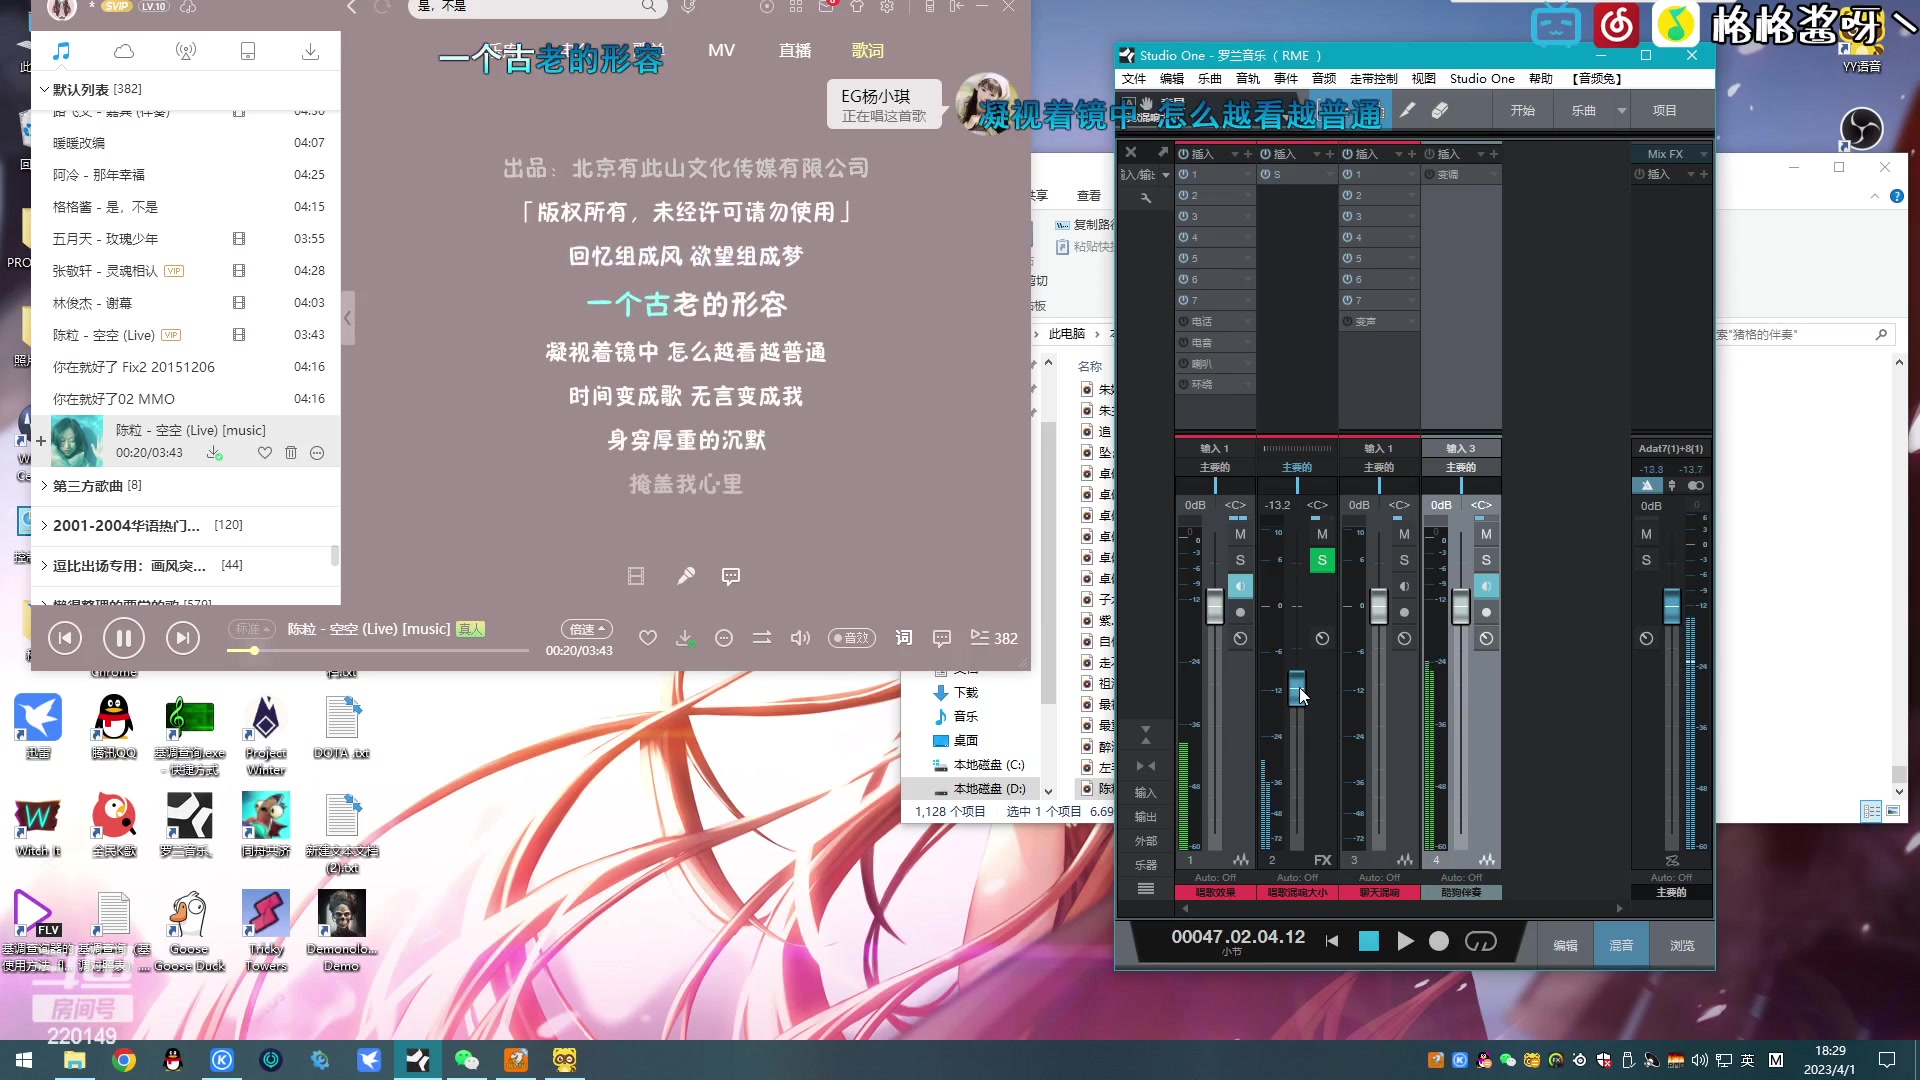
Task: Open the microphone sing icon below the lyrics
Action: [x=686, y=576]
